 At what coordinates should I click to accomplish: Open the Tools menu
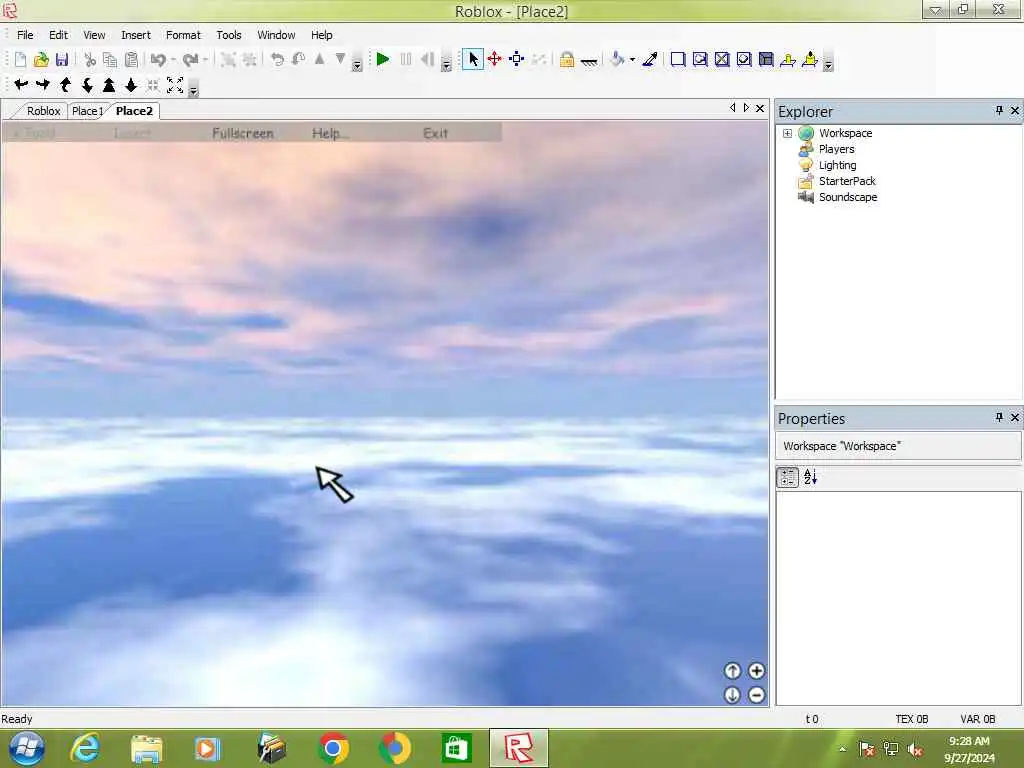(x=229, y=35)
